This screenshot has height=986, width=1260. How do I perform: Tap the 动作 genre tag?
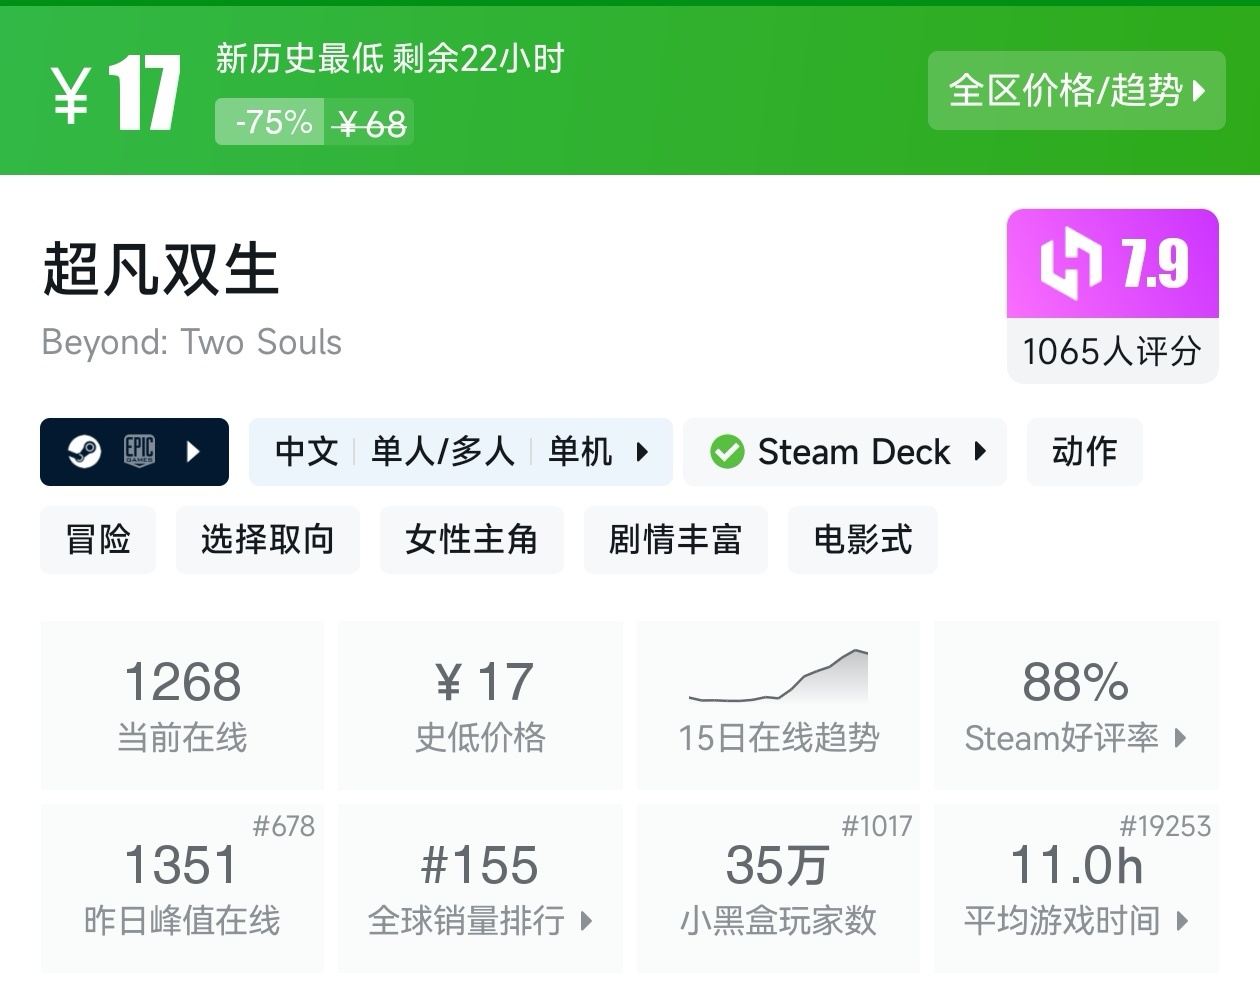coord(1084,451)
